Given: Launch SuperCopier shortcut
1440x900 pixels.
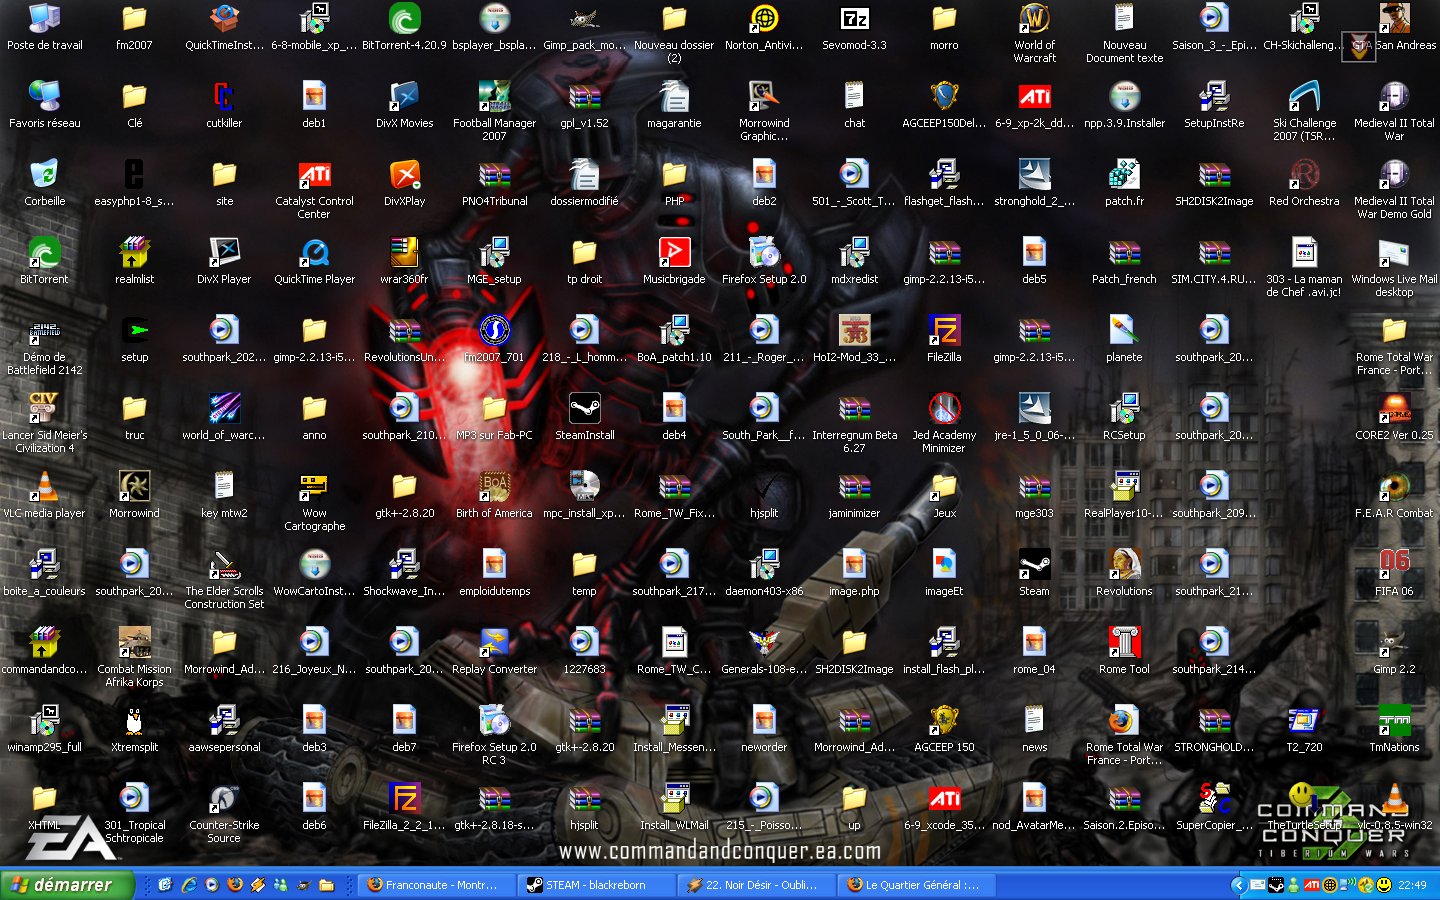Looking at the screenshot, I should (x=1215, y=807).
